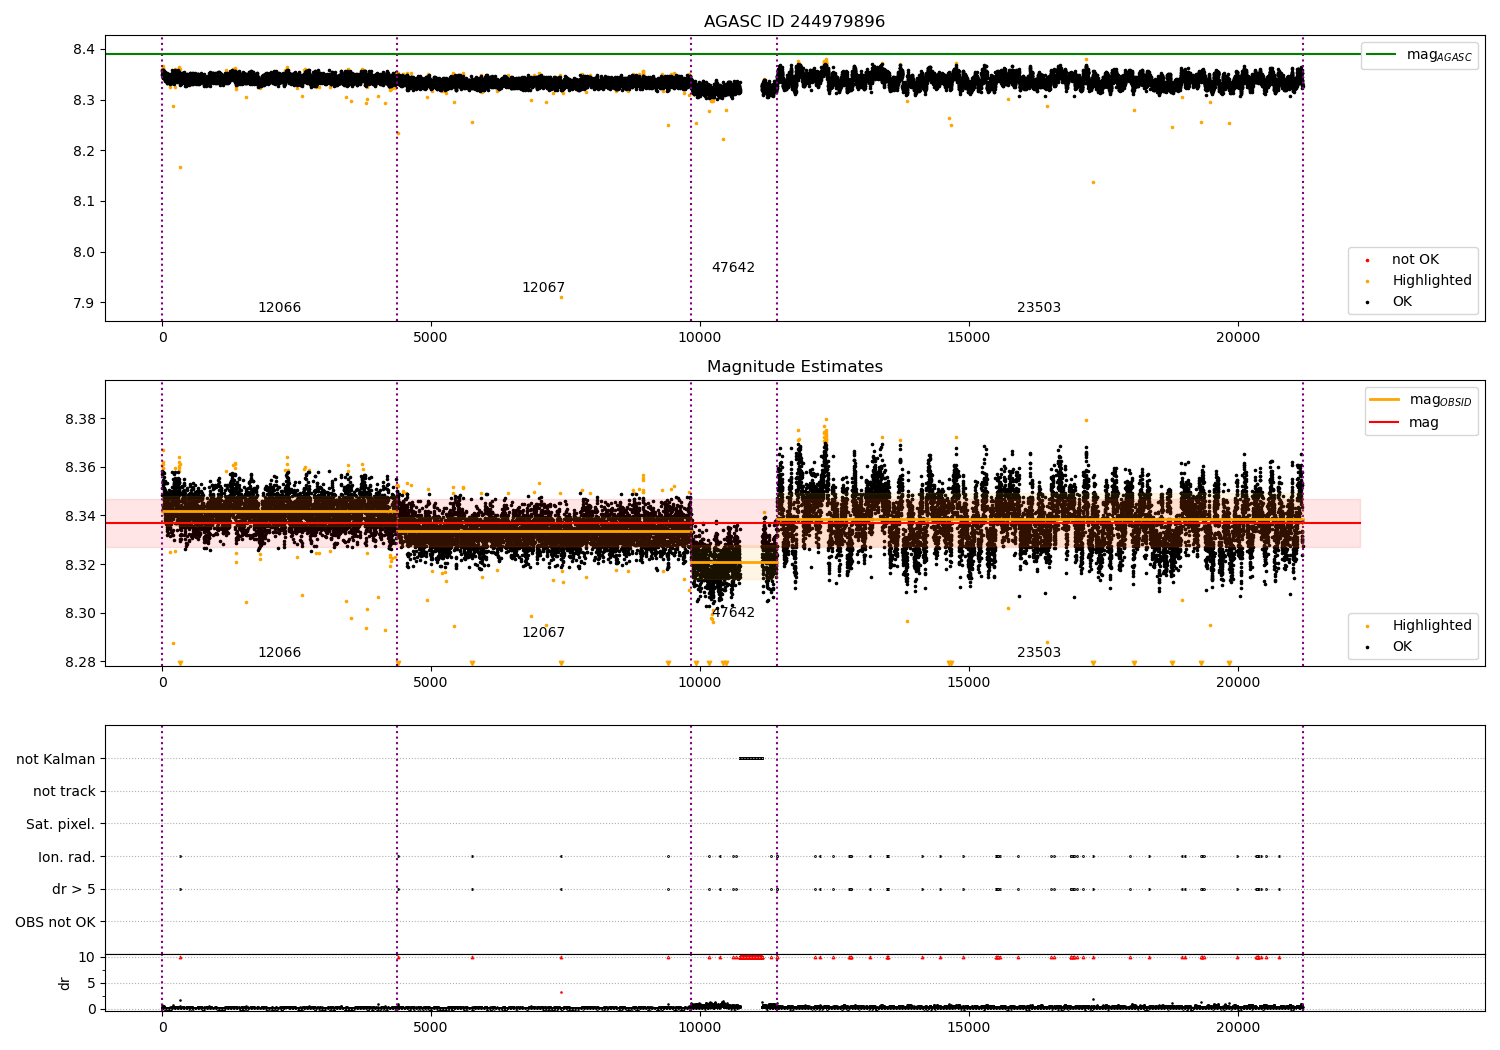The width and height of the screenshot is (1500, 1050).
Task: Click the 'dr > 5' axis label
Action: [x=74, y=890]
